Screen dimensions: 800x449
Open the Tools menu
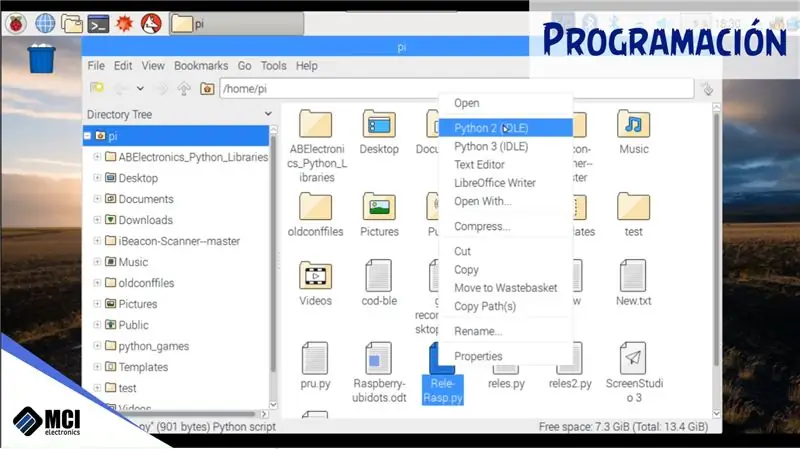pos(273,66)
